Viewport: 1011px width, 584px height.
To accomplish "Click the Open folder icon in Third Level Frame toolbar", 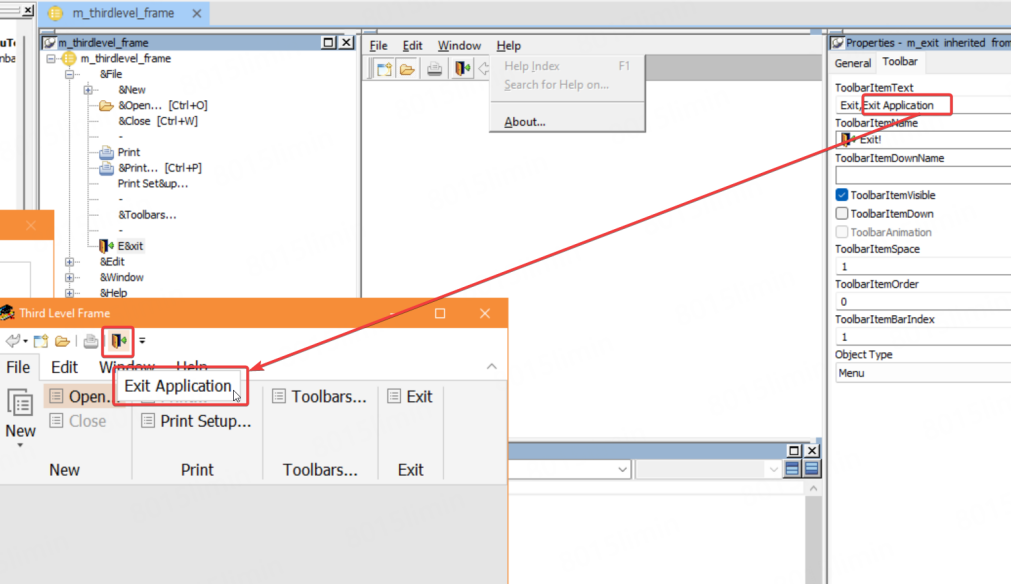I will 62,341.
